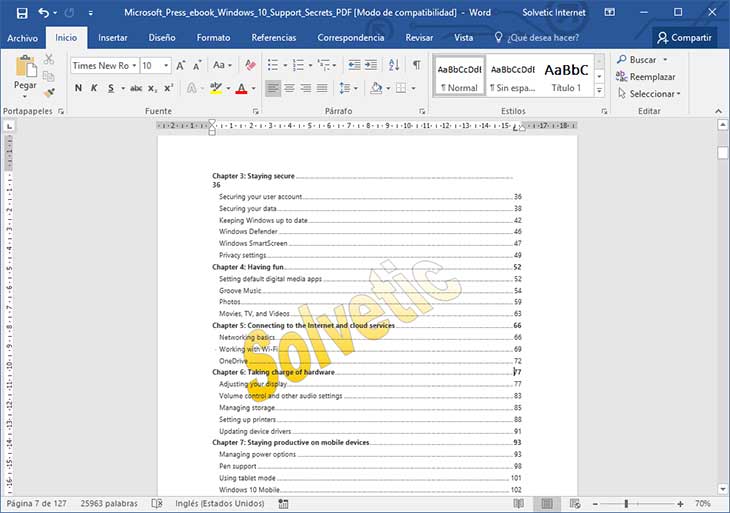Open Ribbon Display Options in title bar
The image size is (730, 513).
point(609,13)
